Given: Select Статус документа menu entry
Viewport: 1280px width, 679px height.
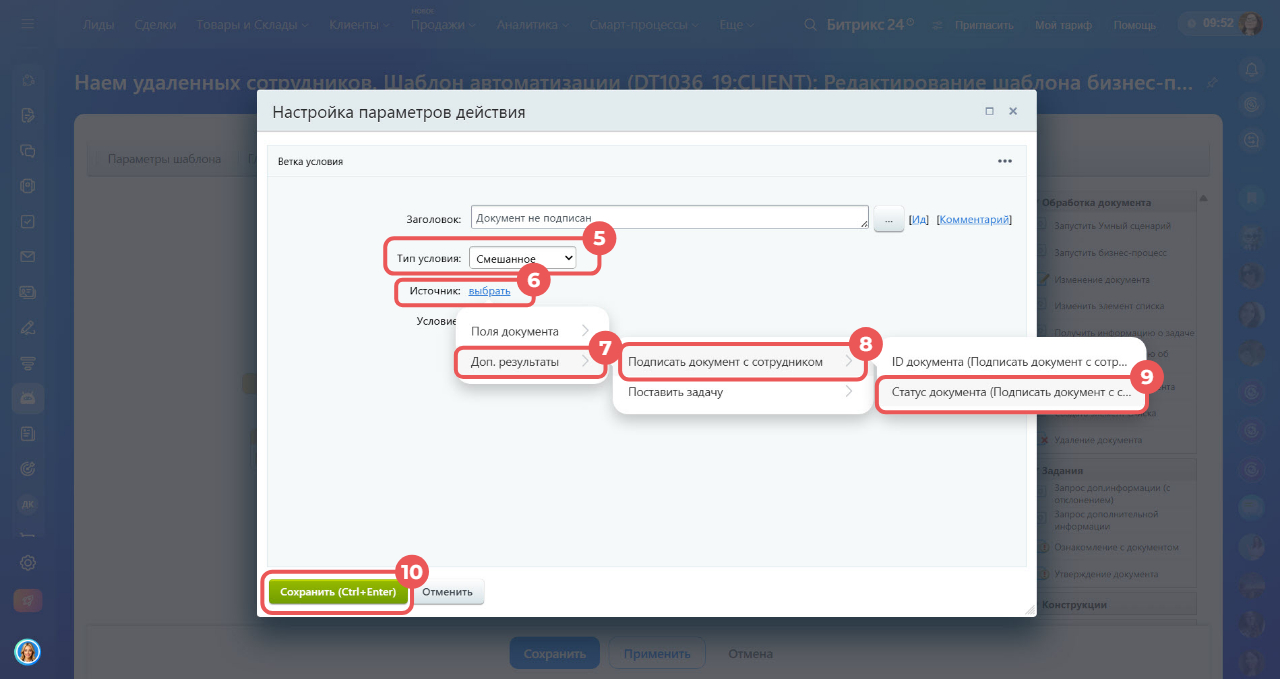Looking at the screenshot, I should click(x=1012, y=393).
